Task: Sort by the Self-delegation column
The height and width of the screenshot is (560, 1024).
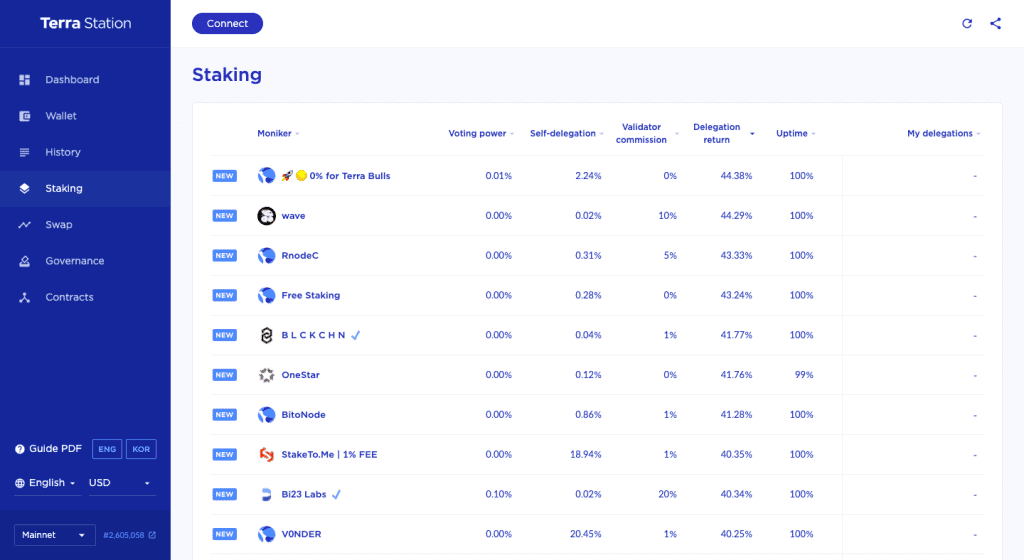Action: point(566,133)
